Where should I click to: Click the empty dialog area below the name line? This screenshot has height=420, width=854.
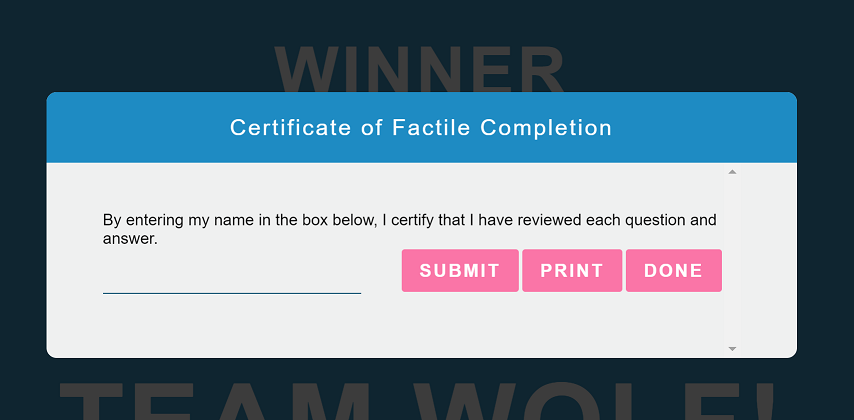[300, 325]
